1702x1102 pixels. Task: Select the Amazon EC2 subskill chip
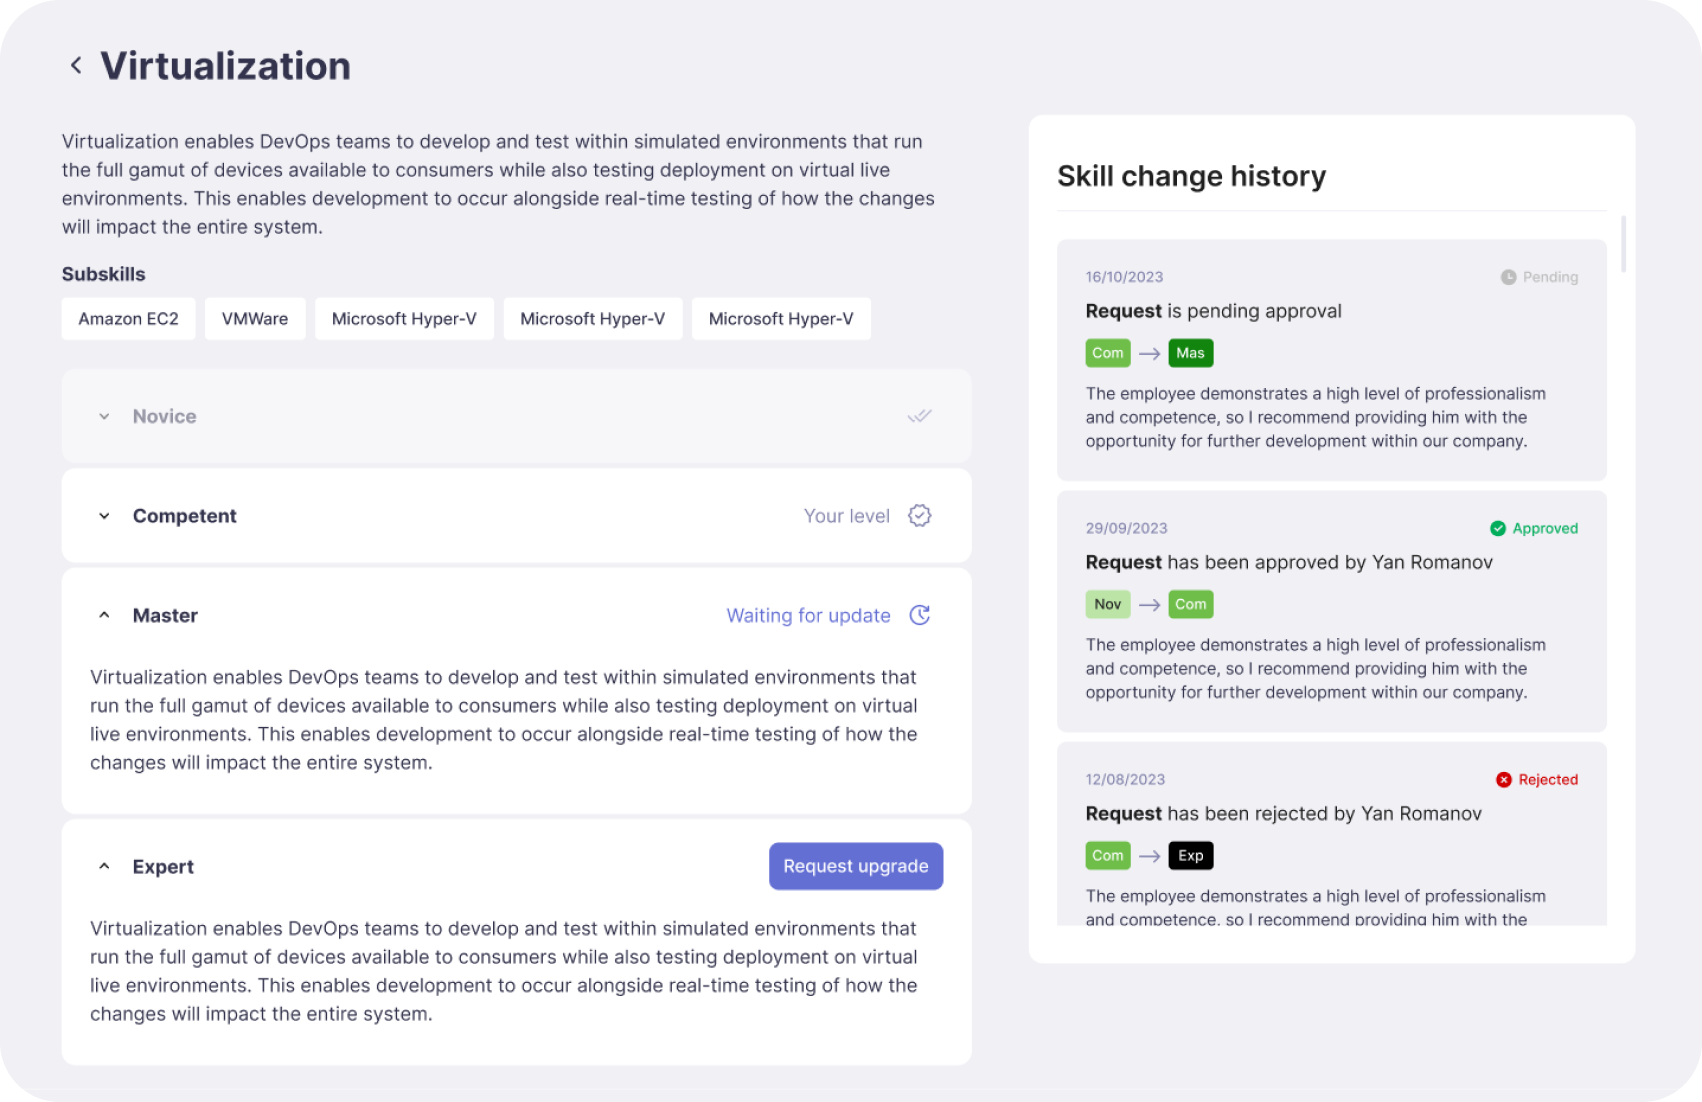pos(128,319)
